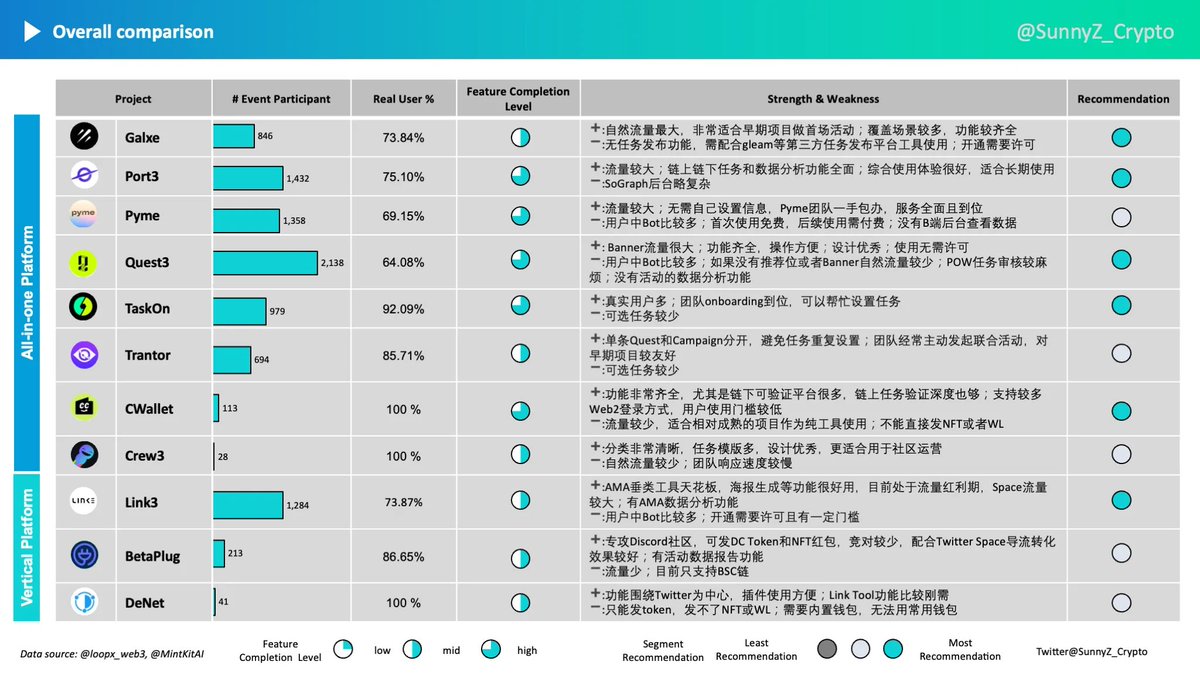Click Port3's recommendation circle
1200x675 pixels.
pyautogui.click(x=1122, y=177)
